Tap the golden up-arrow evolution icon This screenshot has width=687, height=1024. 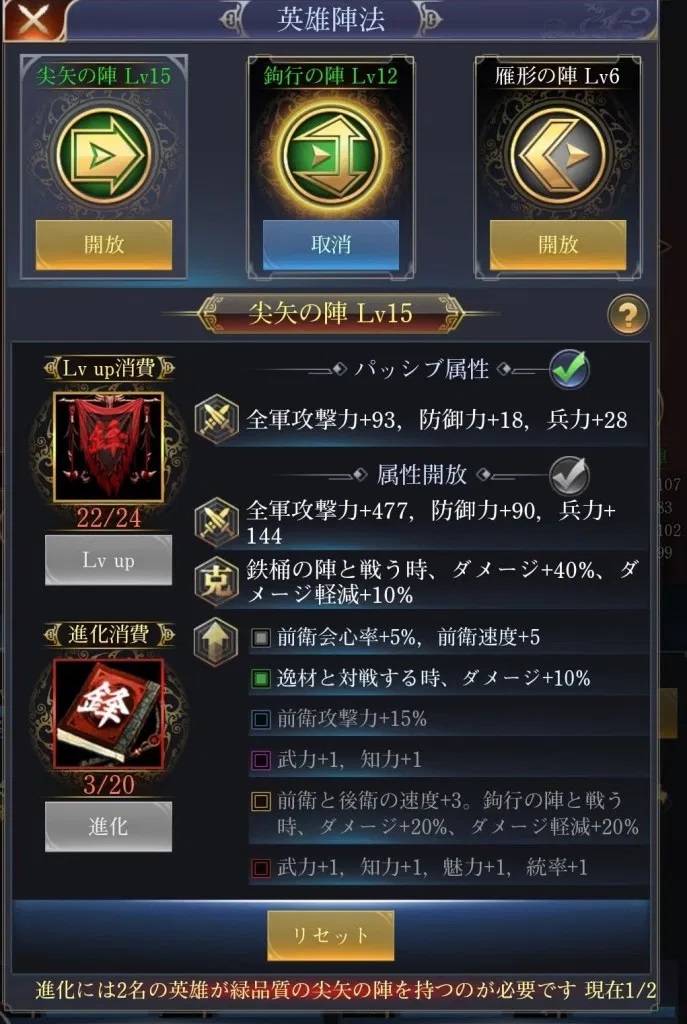pyautogui.click(x=217, y=643)
